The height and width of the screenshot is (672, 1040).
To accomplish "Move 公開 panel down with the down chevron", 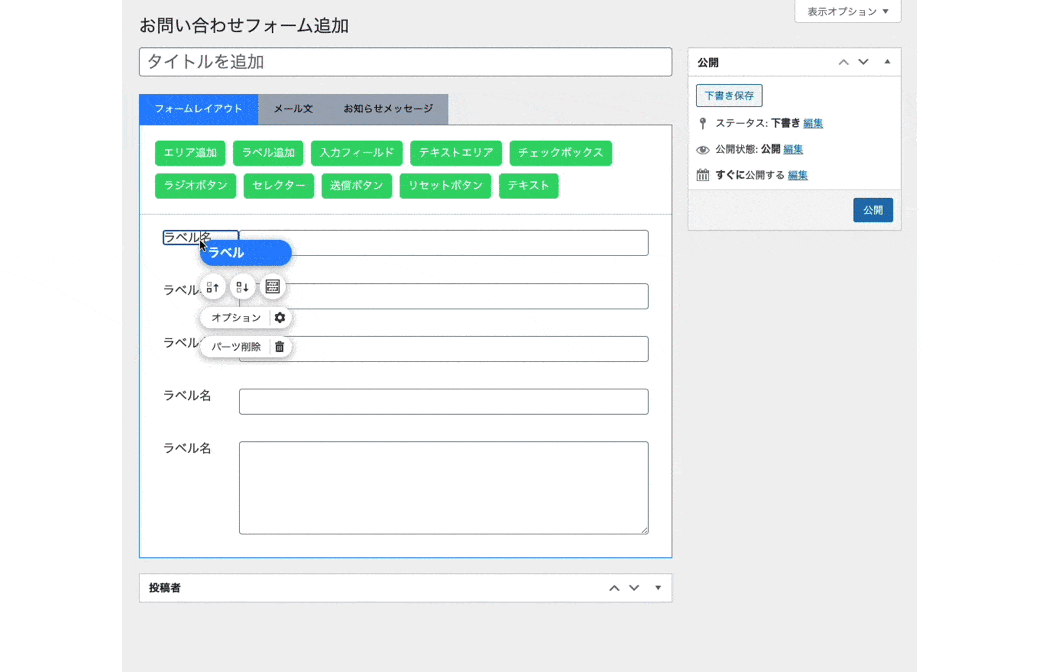I will (863, 62).
